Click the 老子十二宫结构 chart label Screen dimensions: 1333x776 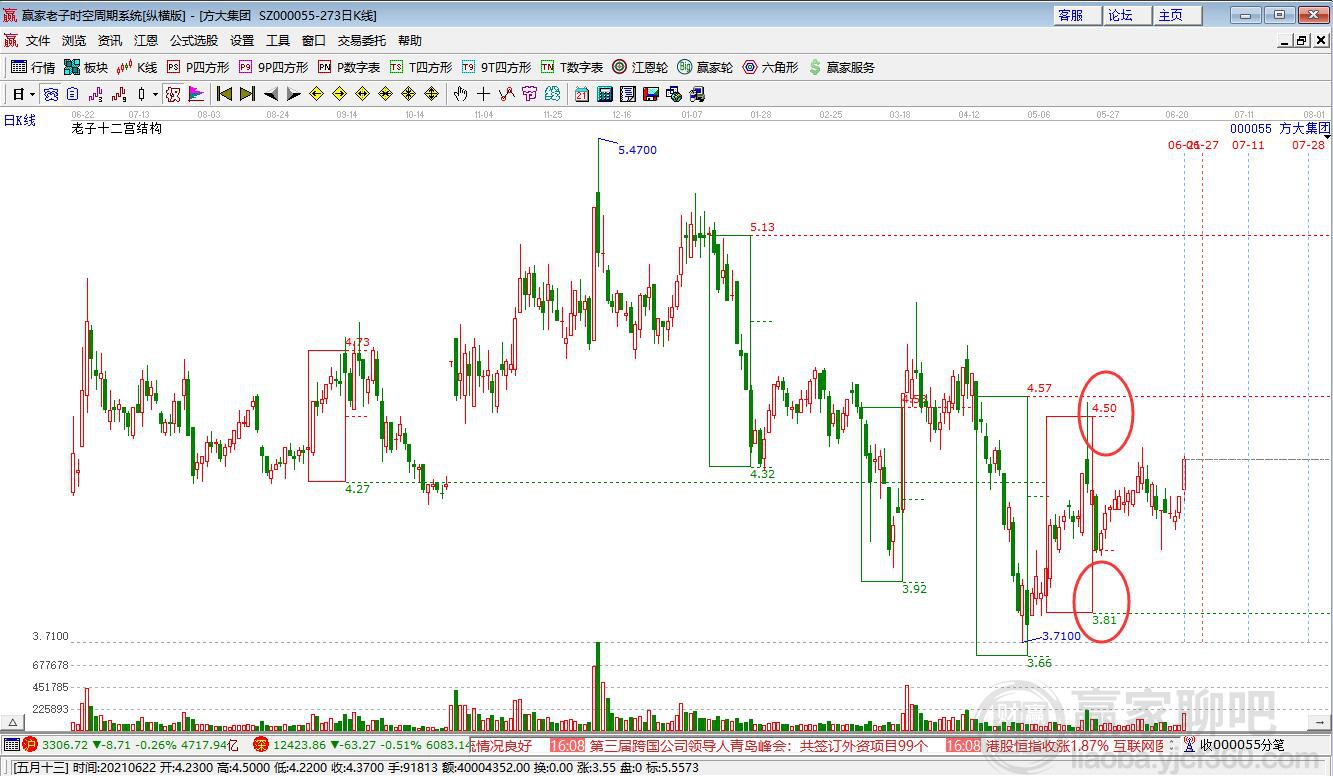(x=117, y=129)
